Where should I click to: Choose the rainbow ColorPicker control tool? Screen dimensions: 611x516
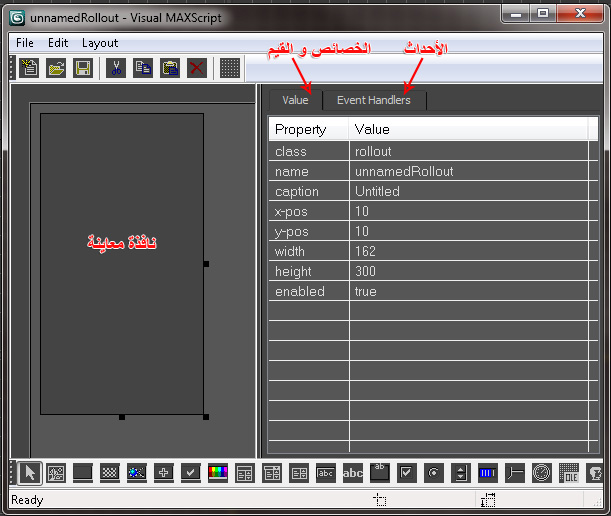[x=218, y=473]
